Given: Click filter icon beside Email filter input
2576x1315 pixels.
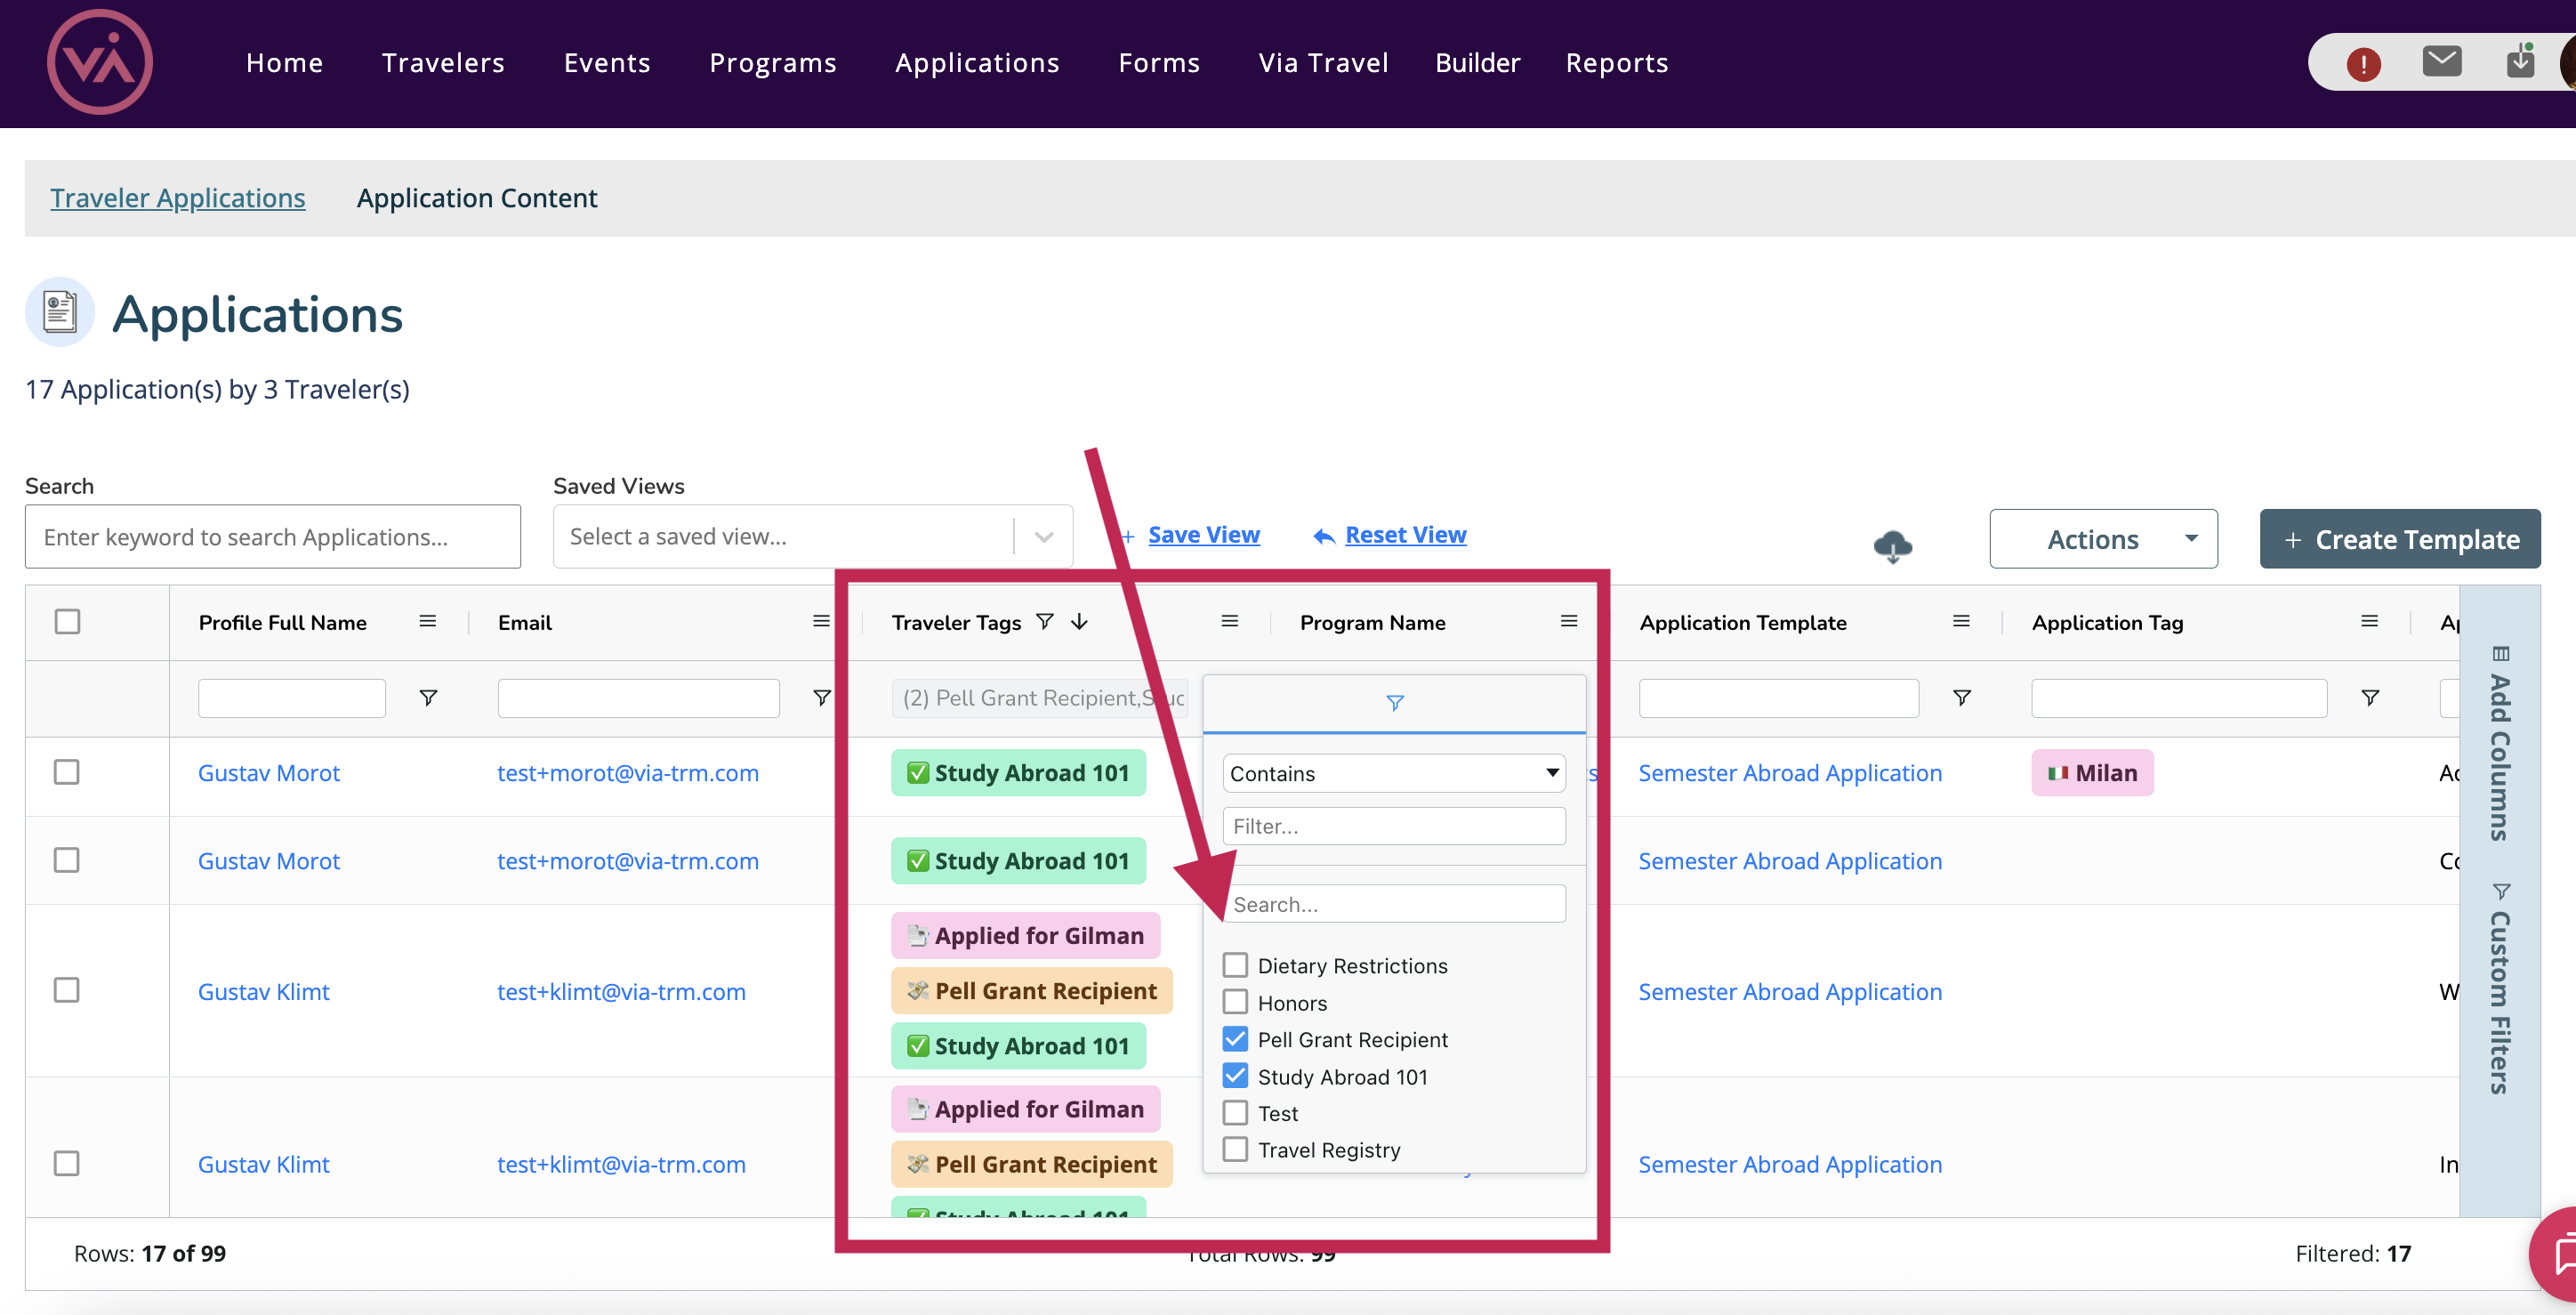Looking at the screenshot, I should pyautogui.click(x=821, y=697).
